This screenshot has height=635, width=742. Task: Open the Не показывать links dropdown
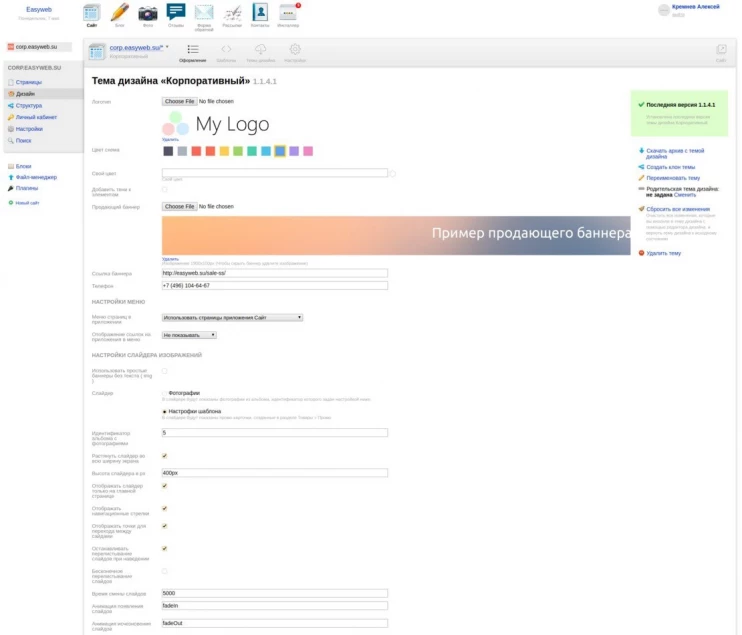pyautogui.click(x=189, y=335)
